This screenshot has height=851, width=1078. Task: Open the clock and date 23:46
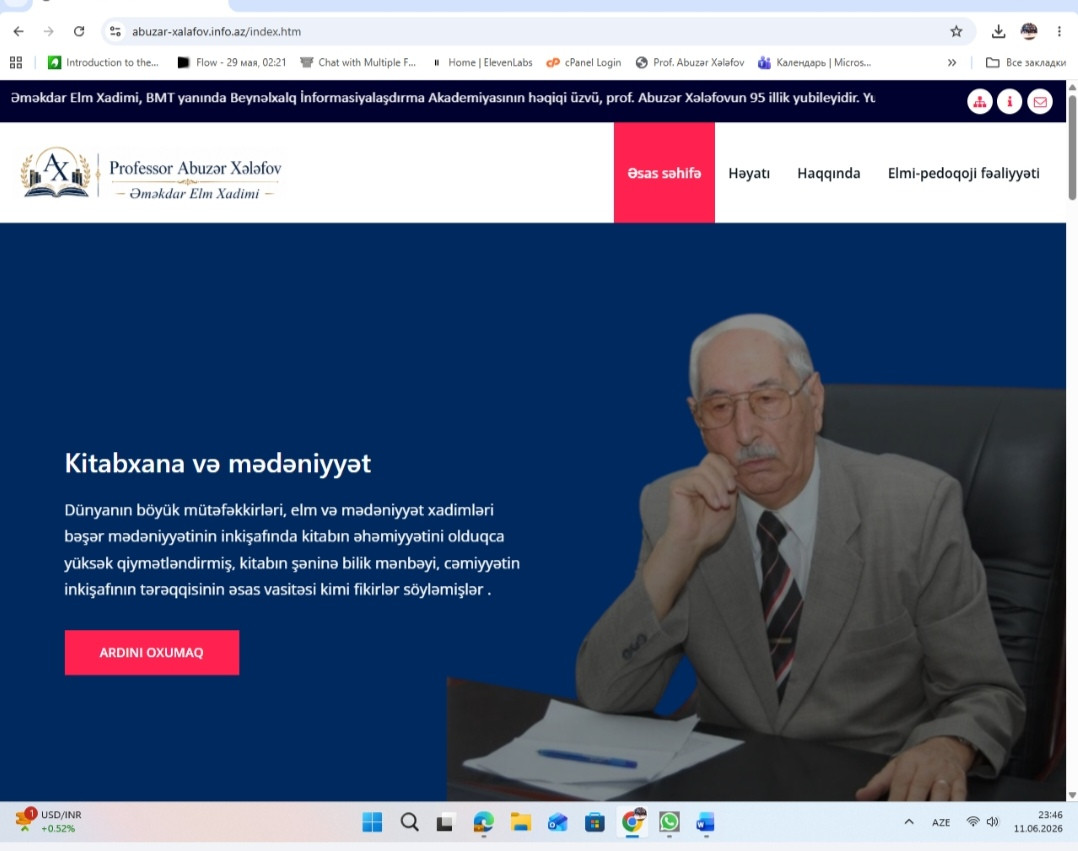(1038, 821)
